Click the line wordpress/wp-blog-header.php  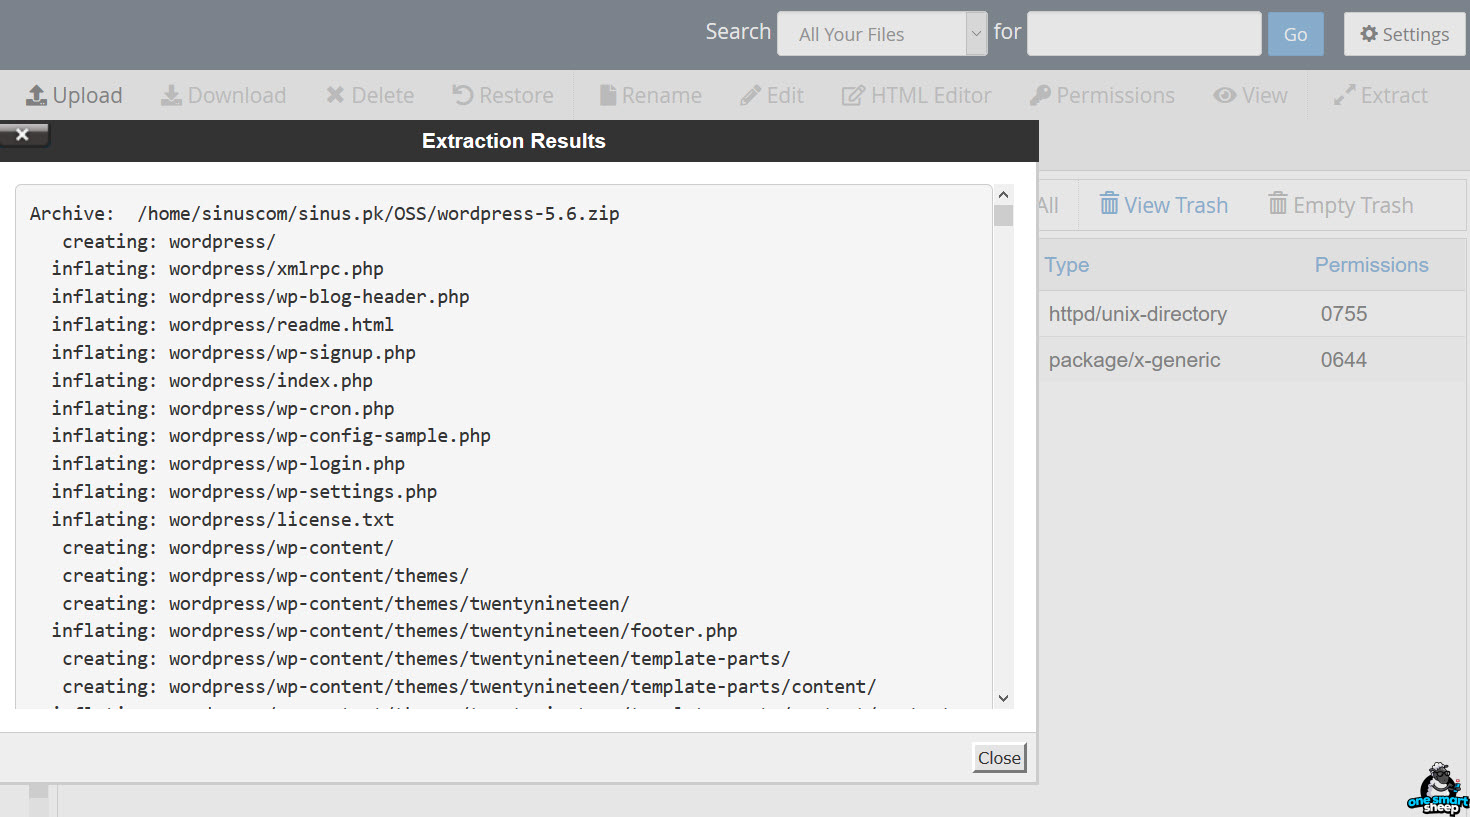click(x=260, y=297)
